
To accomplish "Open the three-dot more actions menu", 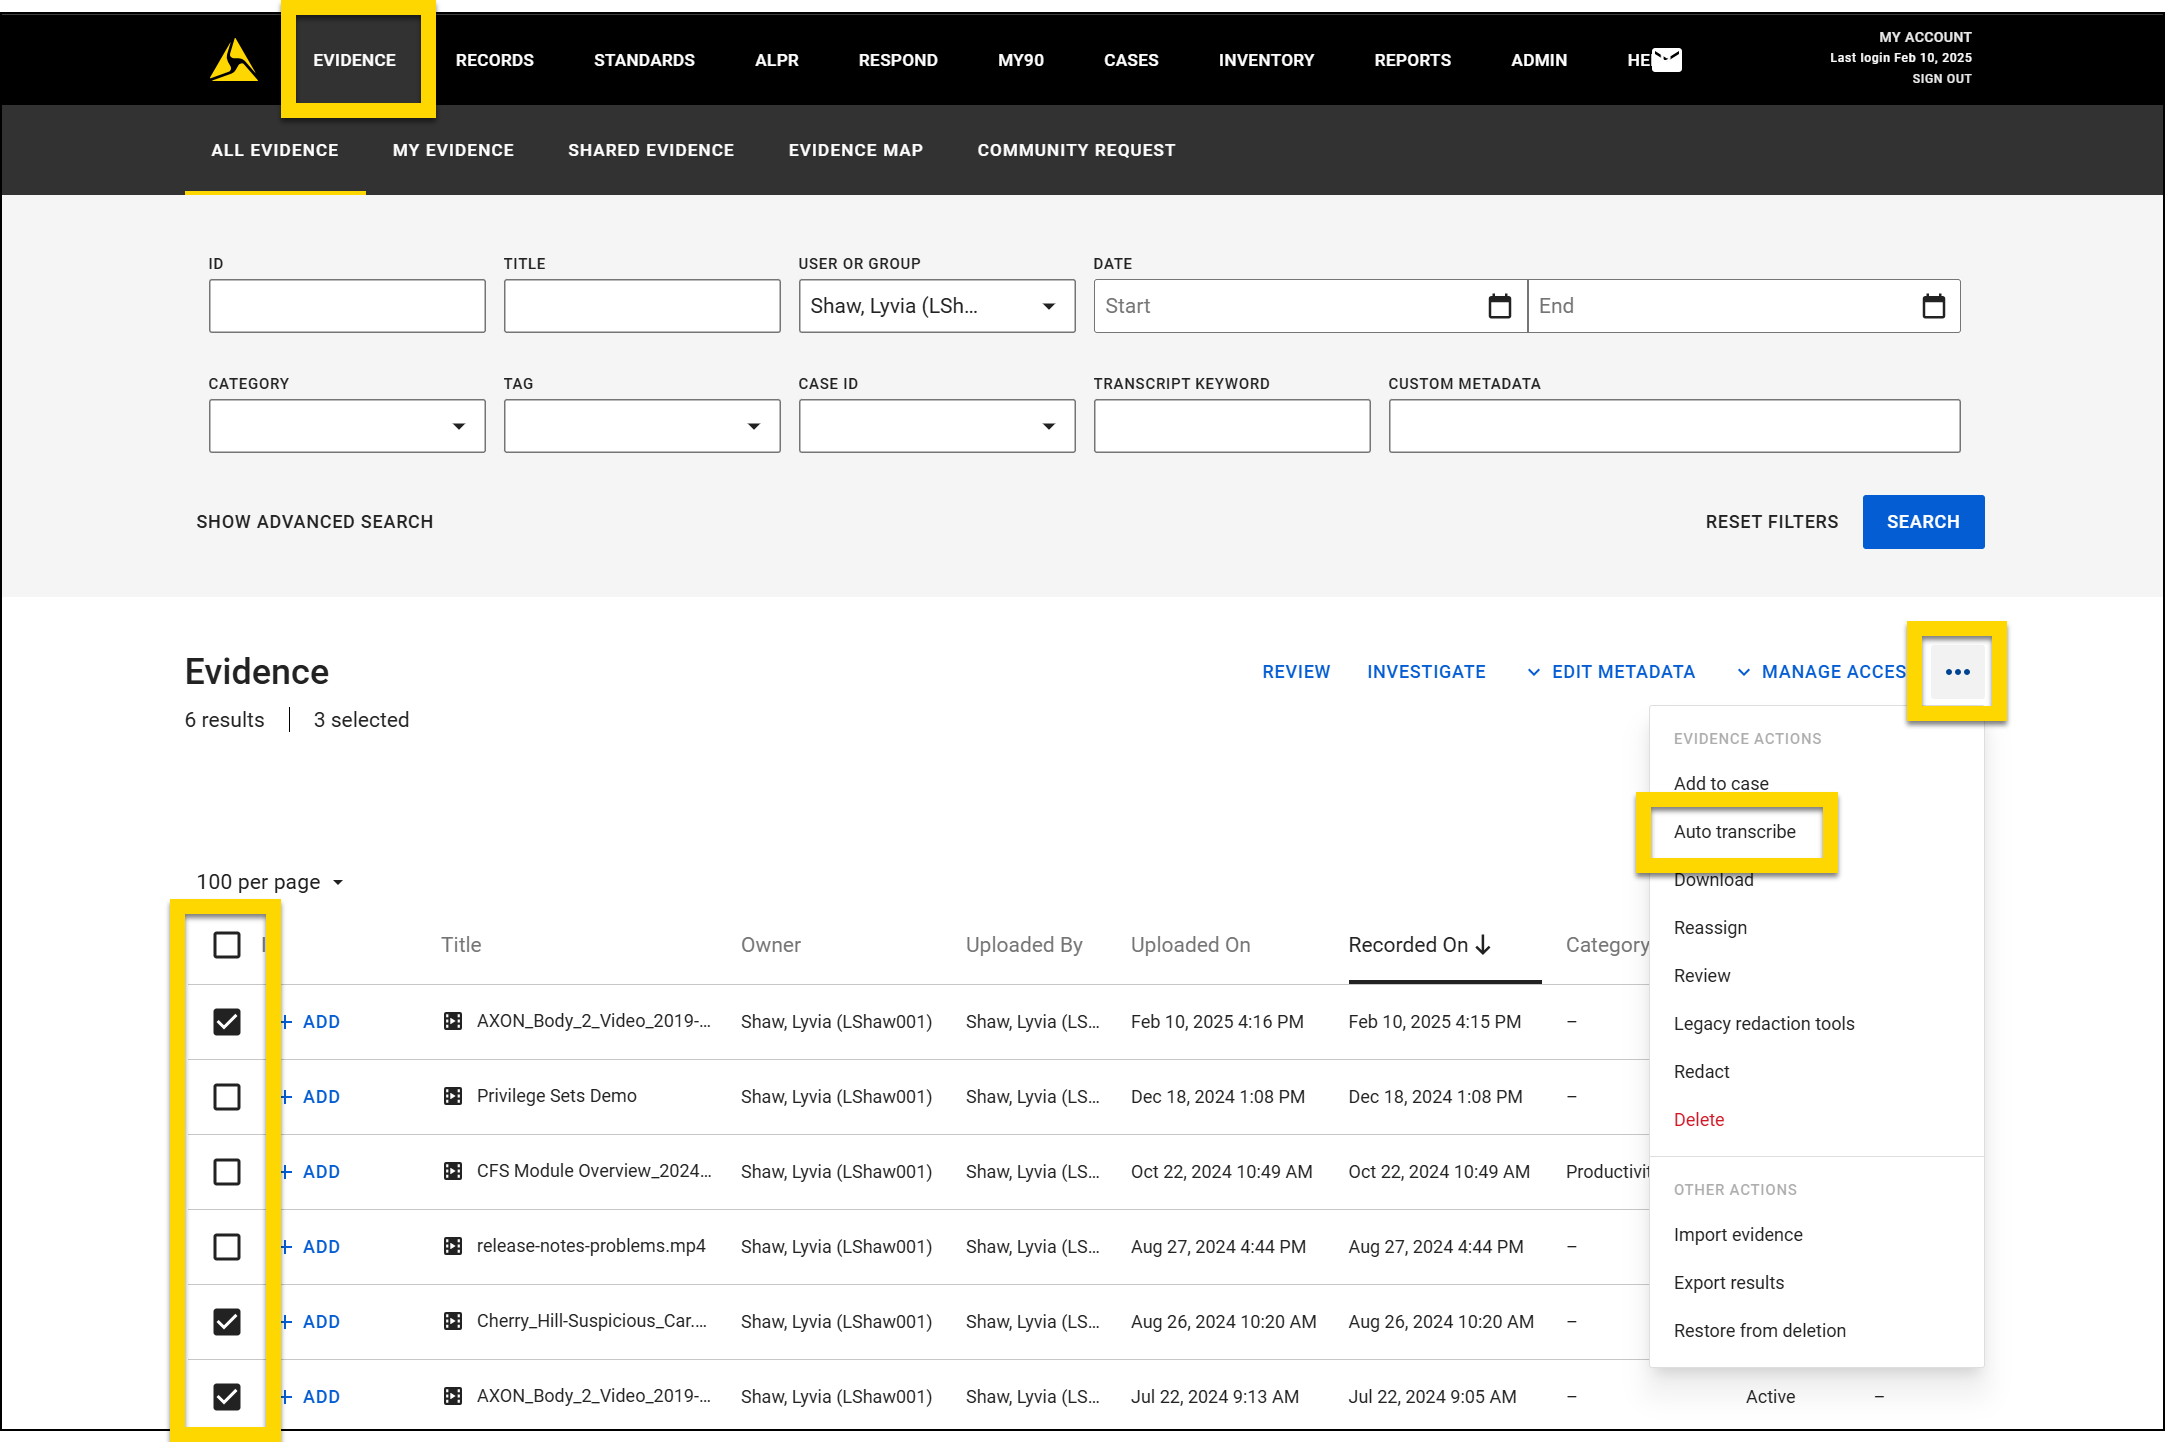I will pos(1957,672).
